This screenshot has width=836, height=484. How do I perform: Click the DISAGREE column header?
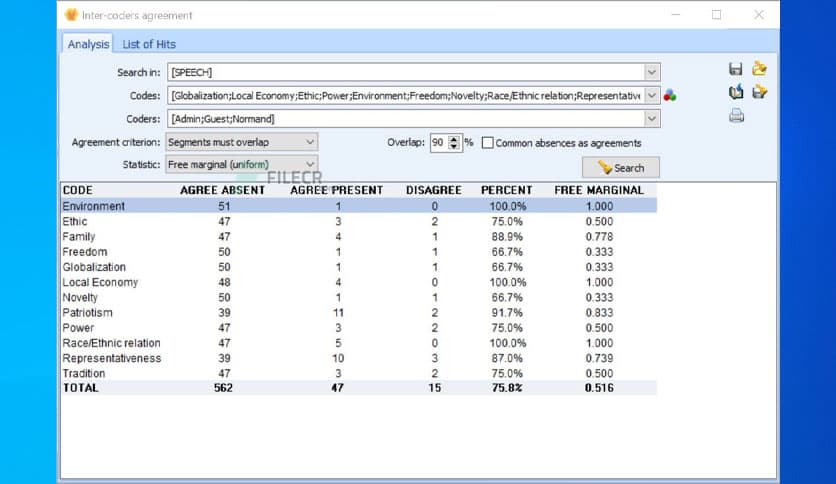click(x=433, y=190)
